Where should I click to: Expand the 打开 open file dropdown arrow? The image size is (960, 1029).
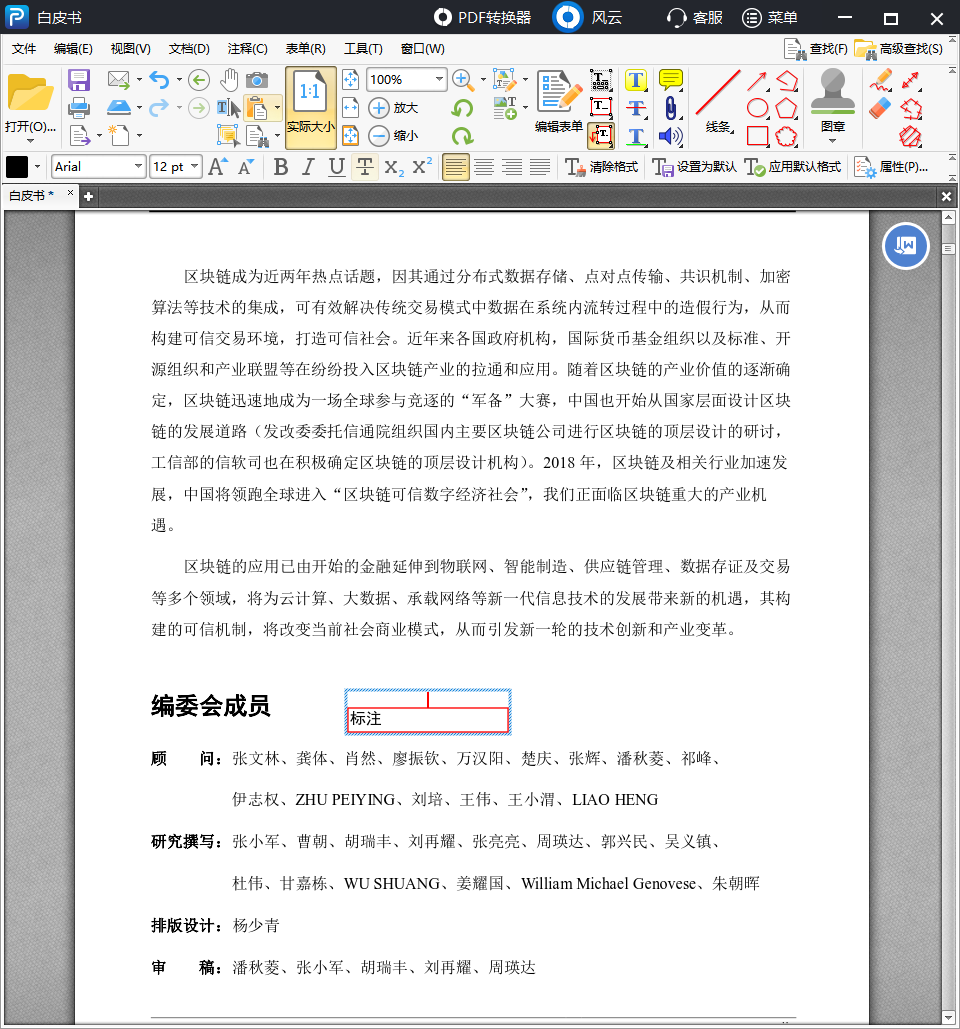point(30,141)
